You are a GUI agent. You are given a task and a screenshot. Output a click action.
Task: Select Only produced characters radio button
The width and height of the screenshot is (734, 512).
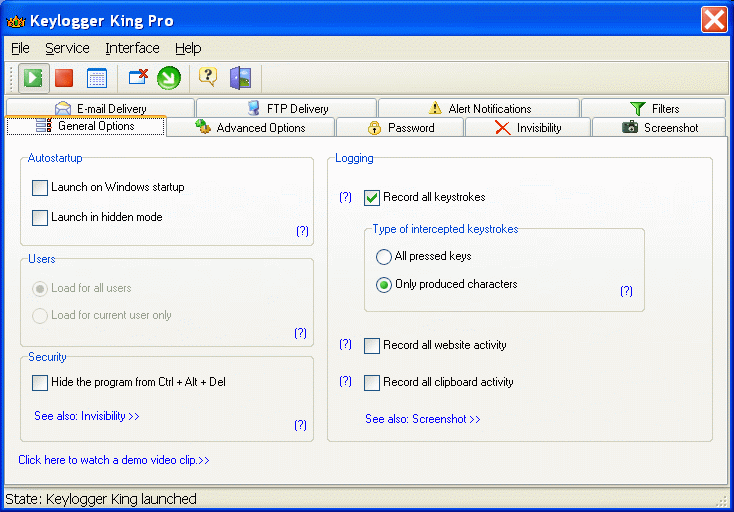383,285
